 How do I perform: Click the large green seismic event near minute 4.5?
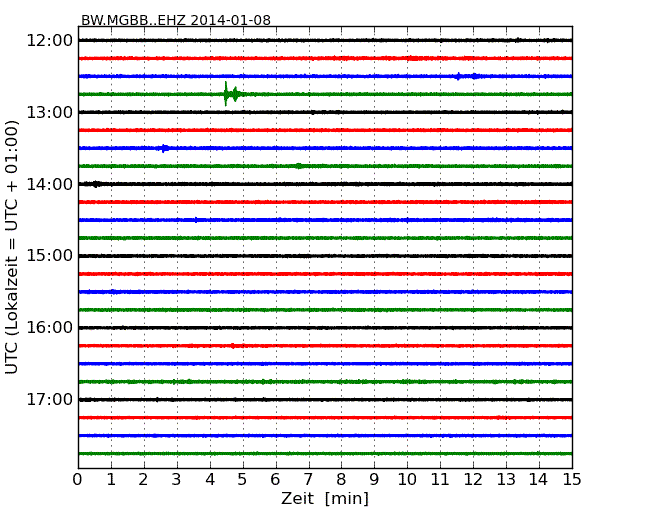pos(232,94)
